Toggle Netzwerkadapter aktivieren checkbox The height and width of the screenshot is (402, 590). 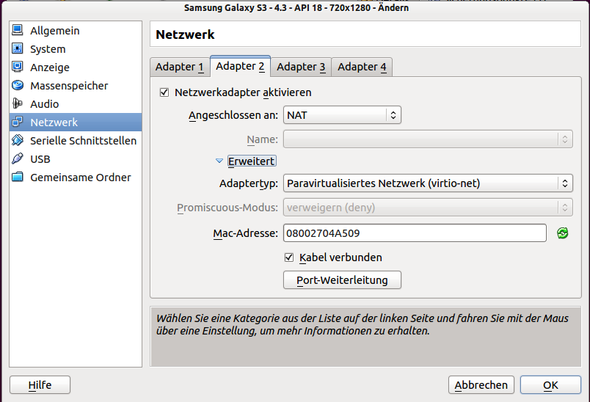click(x=164, y=92)
